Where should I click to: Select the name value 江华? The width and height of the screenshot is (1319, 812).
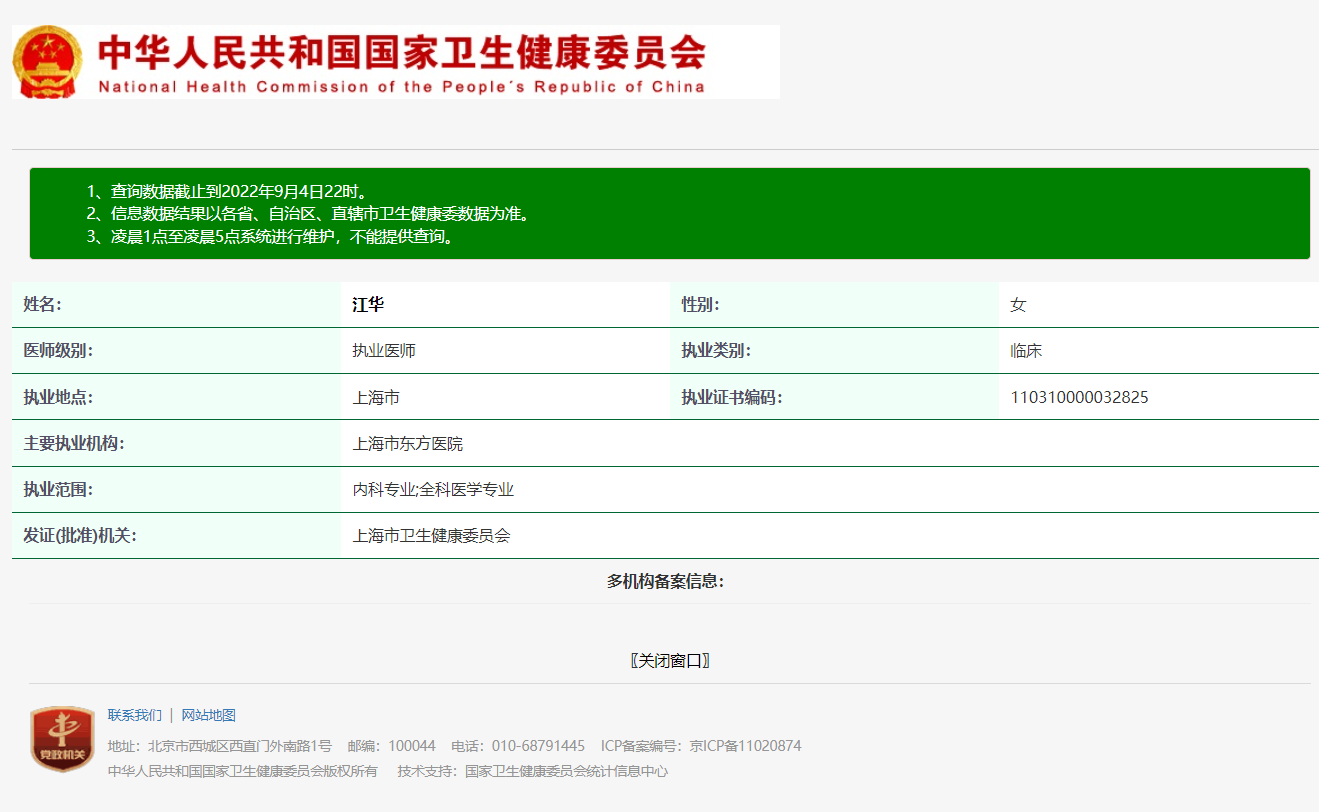(x=368, y=305)
